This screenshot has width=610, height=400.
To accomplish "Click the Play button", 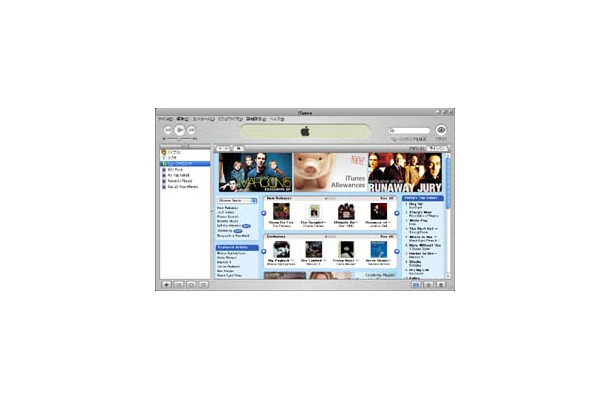I will 179,130.
